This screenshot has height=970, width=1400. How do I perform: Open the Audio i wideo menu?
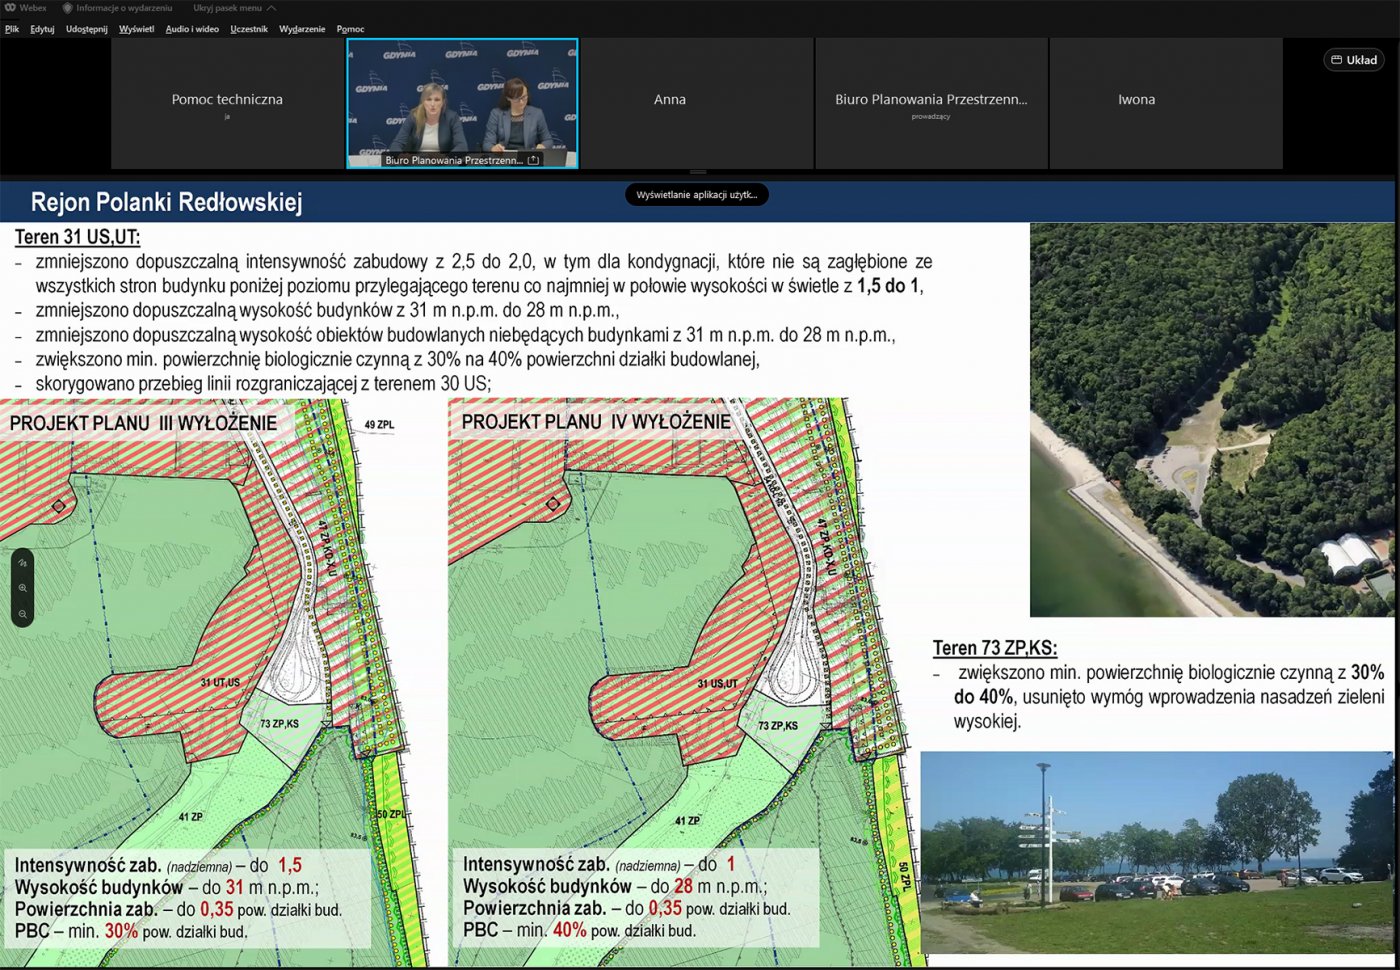point(192,29)
